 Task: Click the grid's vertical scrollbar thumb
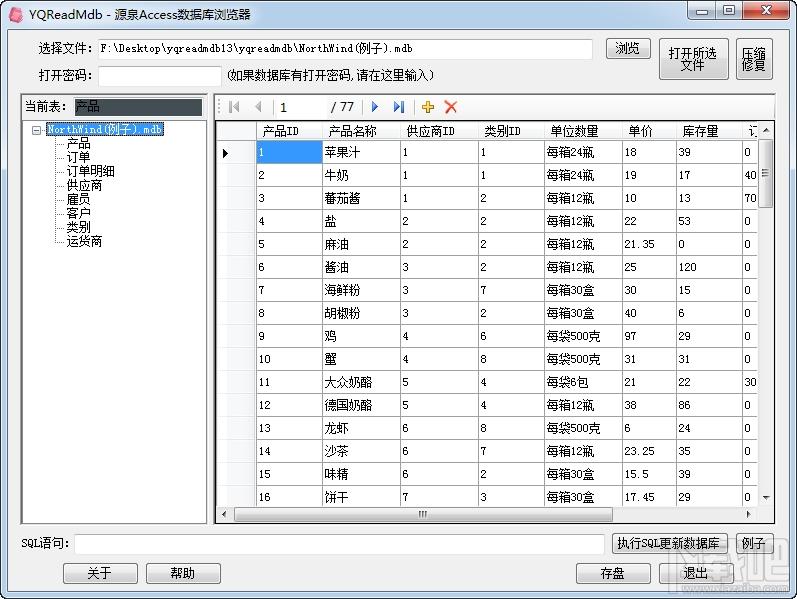(766, 173)
